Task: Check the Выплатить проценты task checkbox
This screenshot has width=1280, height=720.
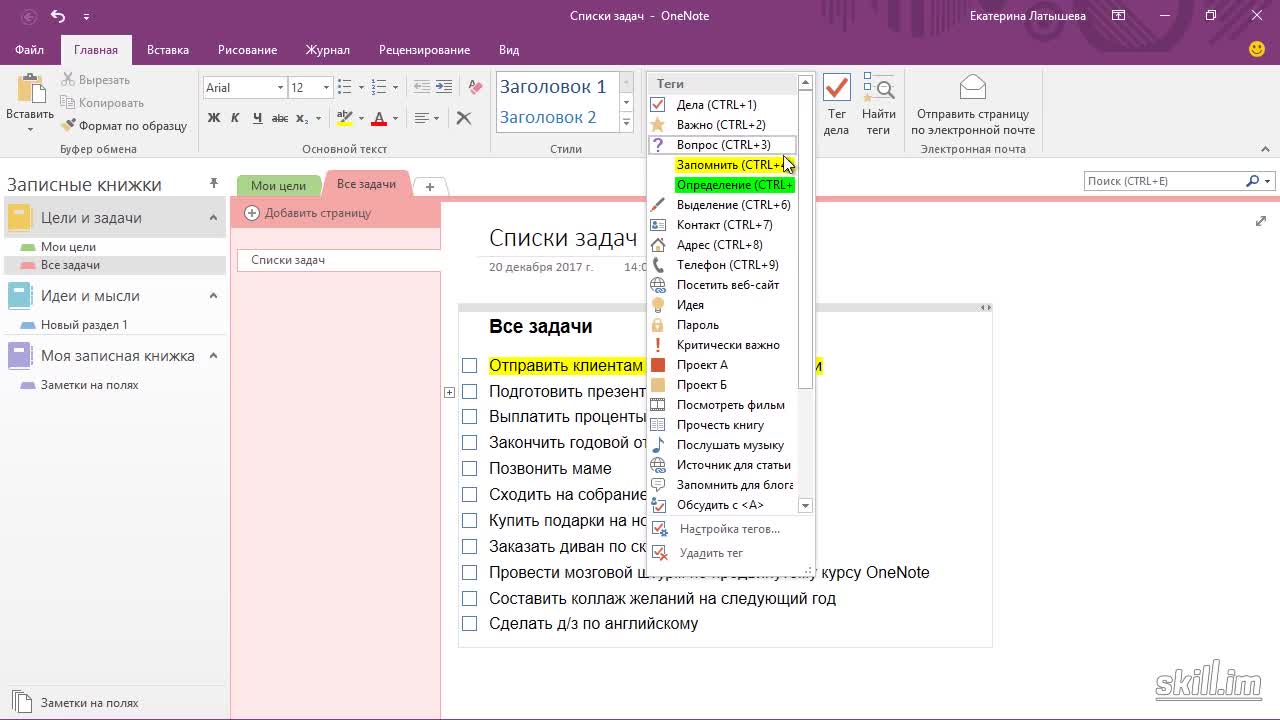Action: [x=469, y=417]
